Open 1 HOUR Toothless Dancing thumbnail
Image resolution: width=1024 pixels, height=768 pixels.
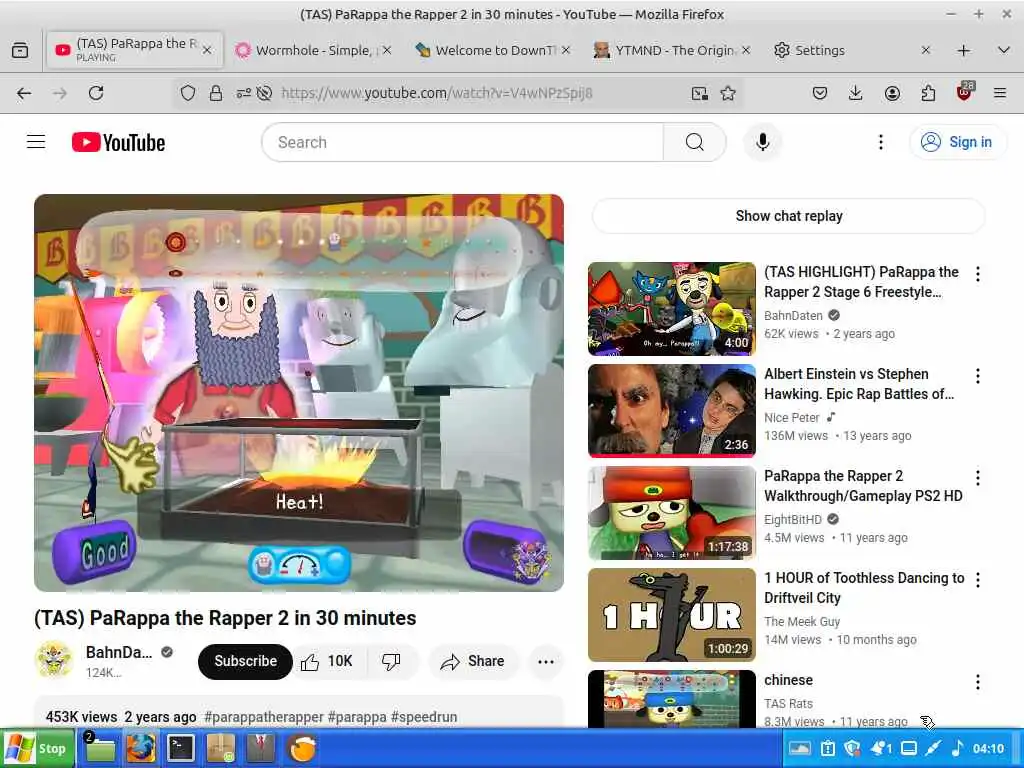pyautogui.click(x=671, y=615)
